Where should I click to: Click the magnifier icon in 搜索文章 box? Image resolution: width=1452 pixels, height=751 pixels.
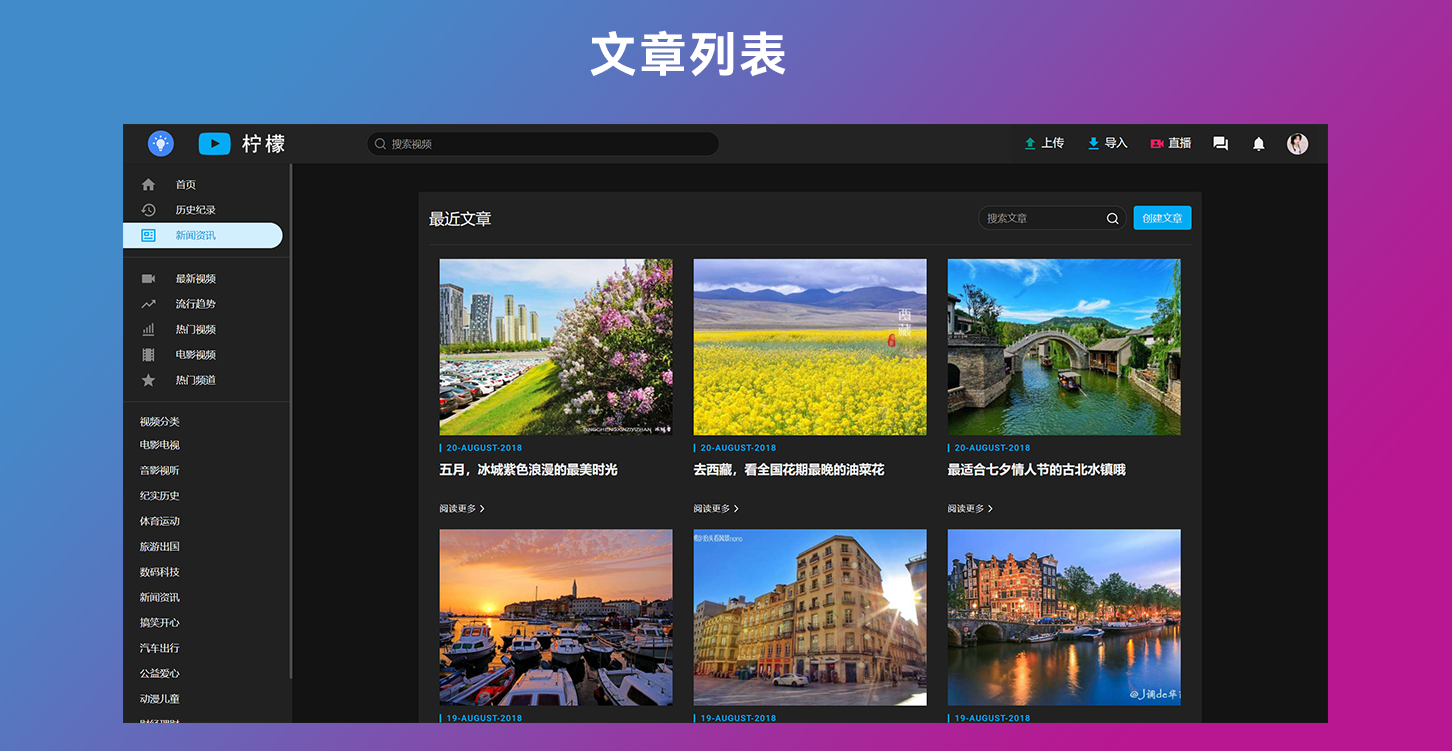1112,219
